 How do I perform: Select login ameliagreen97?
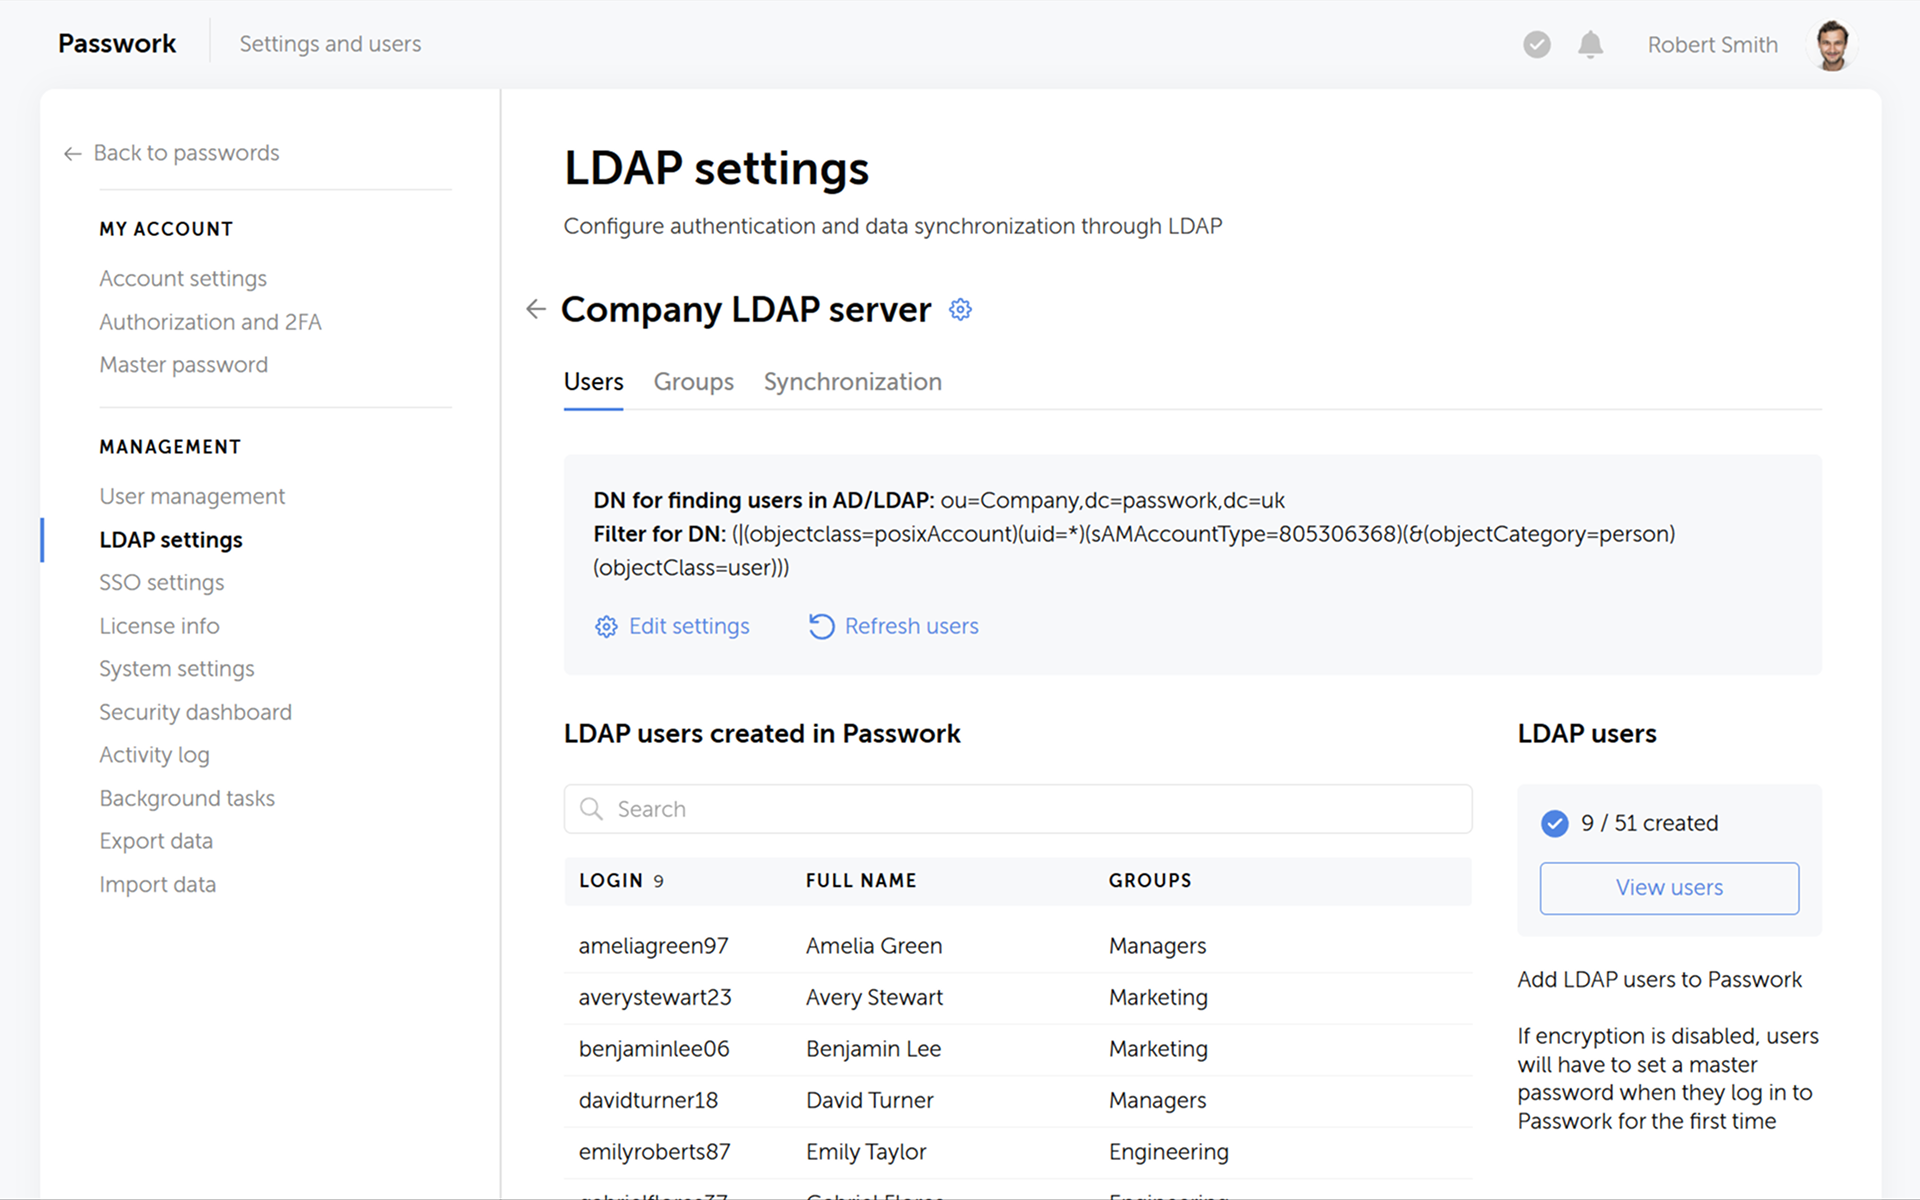653,946
